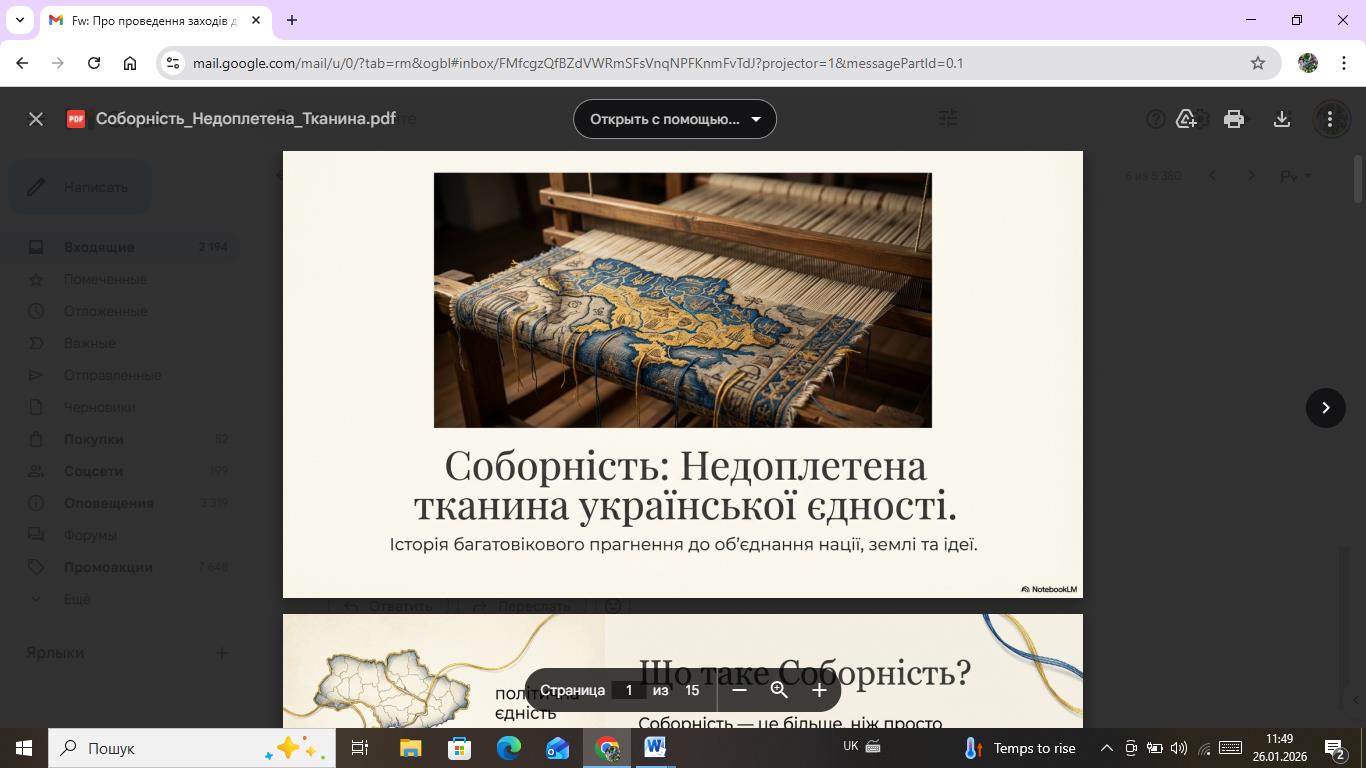1366x768 pixels.
Task: Select the Gmail 'Fw: Про проведення заходів' tab
Action: 150,20
